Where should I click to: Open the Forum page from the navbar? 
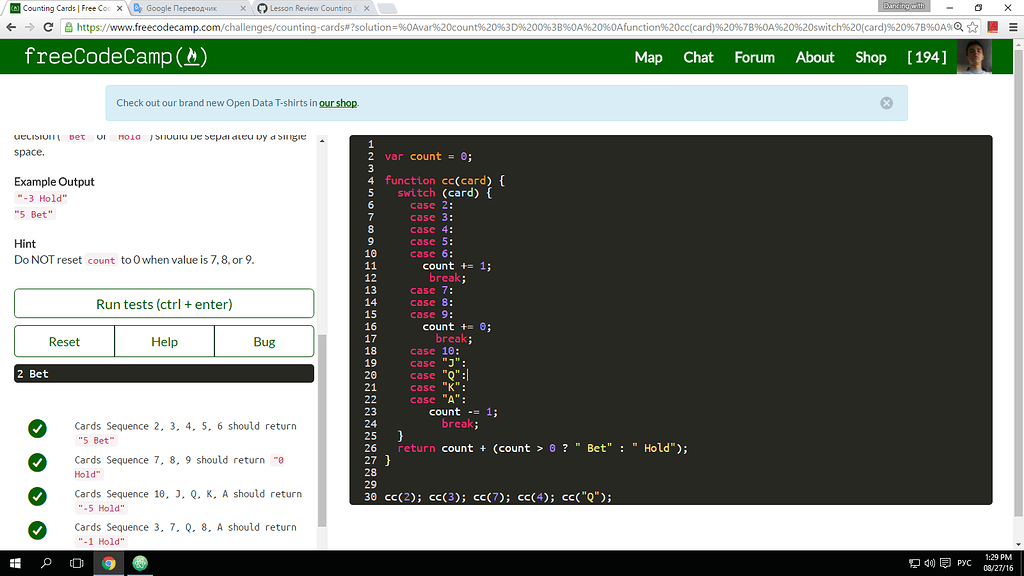754,57
